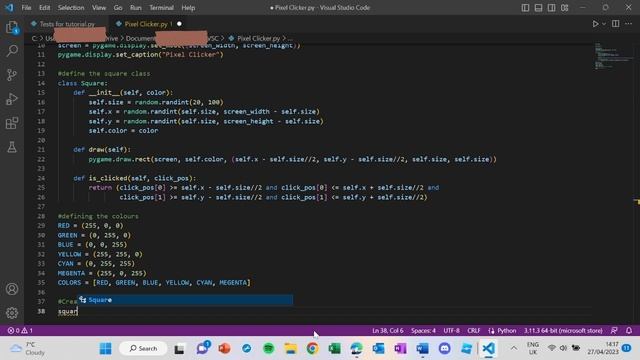Open the Search view in activity bar
Screen dimensions: 640x360
[x=12, y=51]
